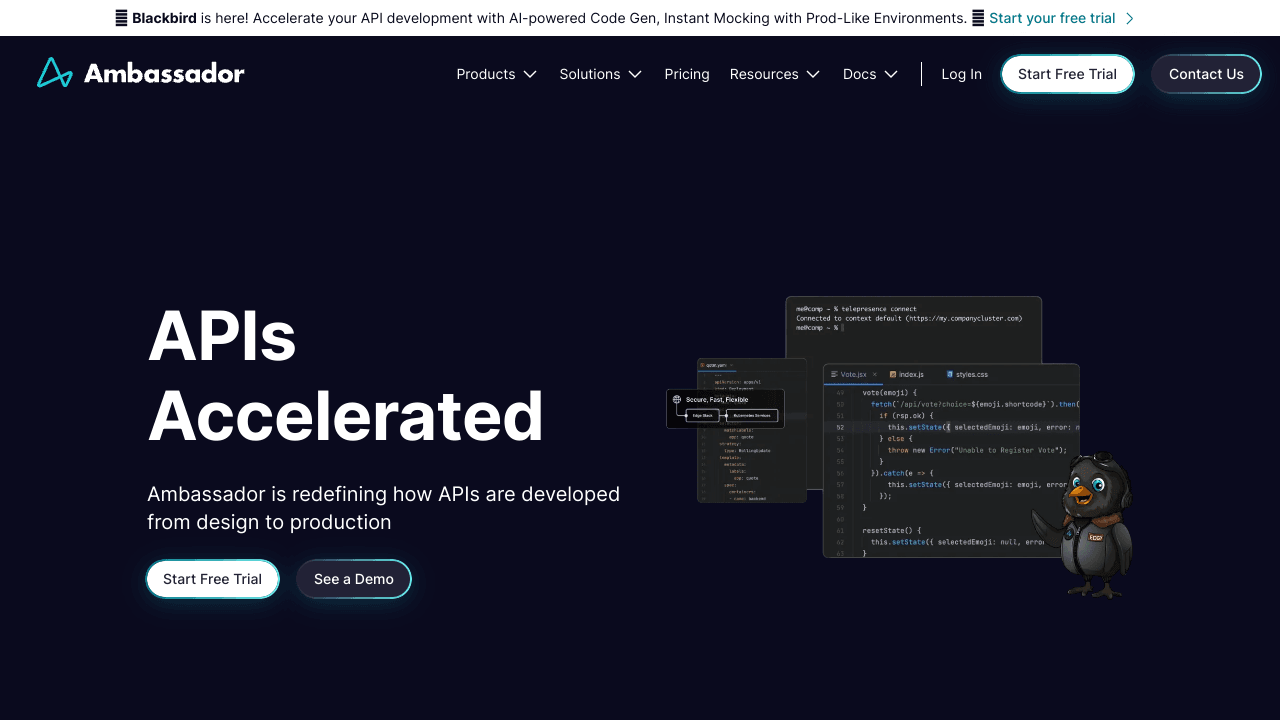
Task: Expand the Products dropdown menu
Action: coord(497,74)
